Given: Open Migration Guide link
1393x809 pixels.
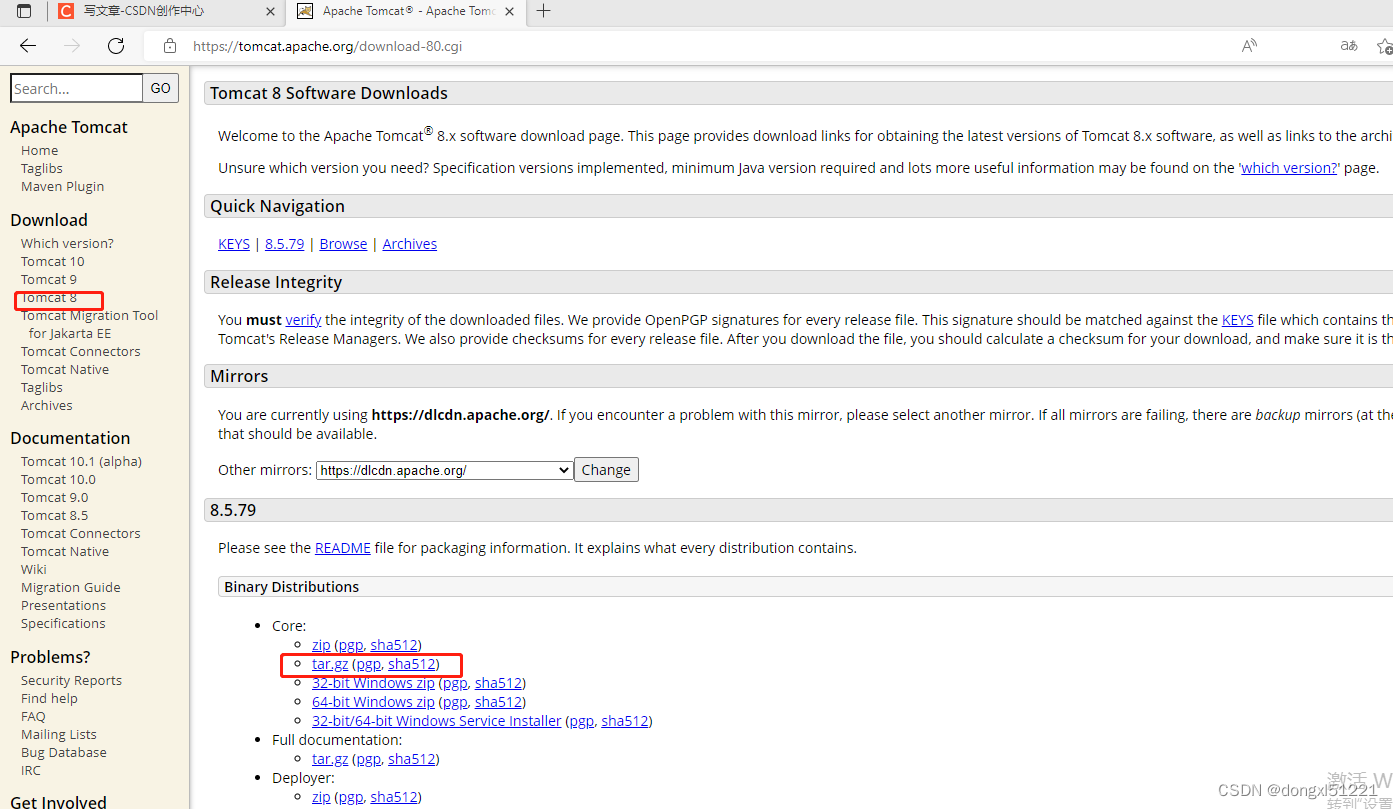Looking at the screenshot, I should point(71,587).
